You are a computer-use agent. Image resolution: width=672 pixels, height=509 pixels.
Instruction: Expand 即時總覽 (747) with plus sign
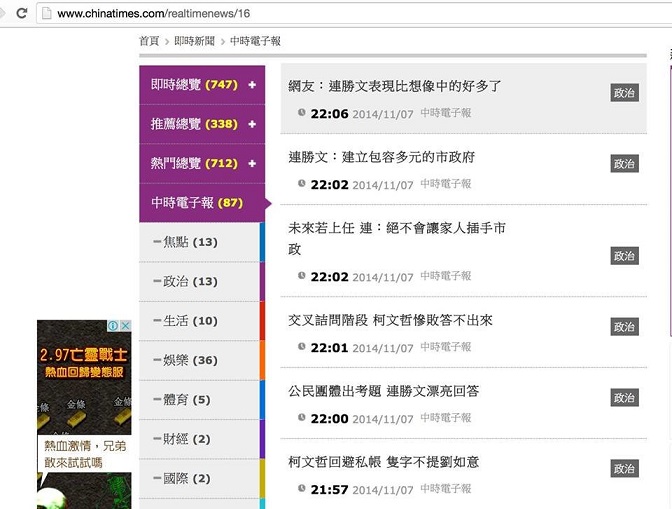[x=252, y=85]
